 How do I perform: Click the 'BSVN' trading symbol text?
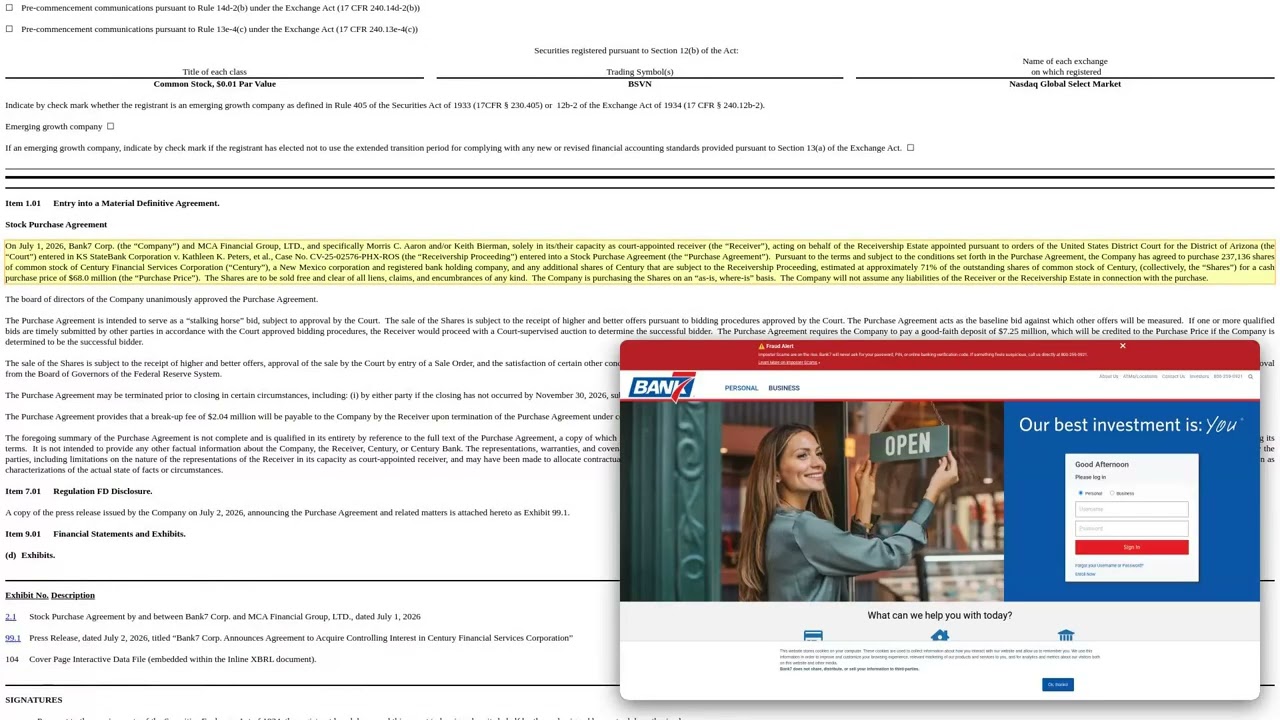(x=640, y=84)
